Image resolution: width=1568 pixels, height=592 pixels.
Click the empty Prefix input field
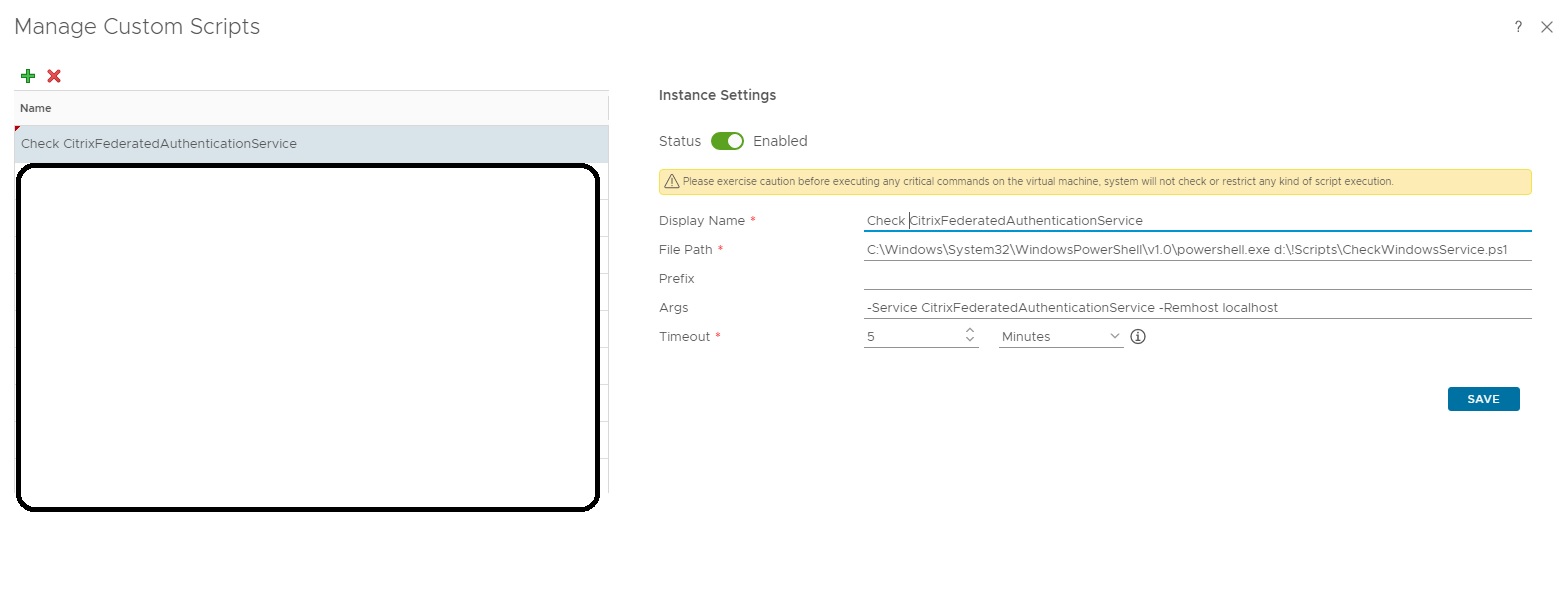1196,279
